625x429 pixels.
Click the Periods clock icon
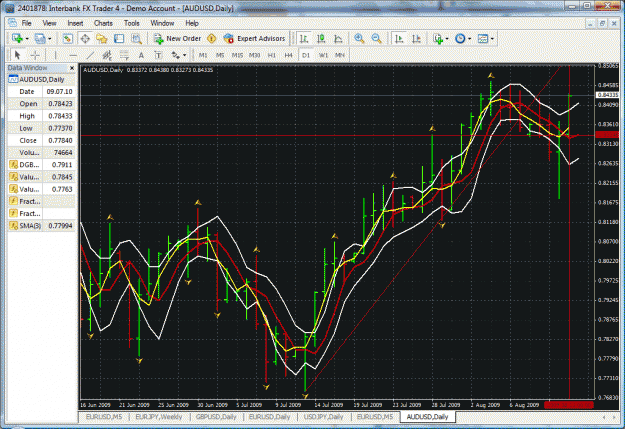460,39
